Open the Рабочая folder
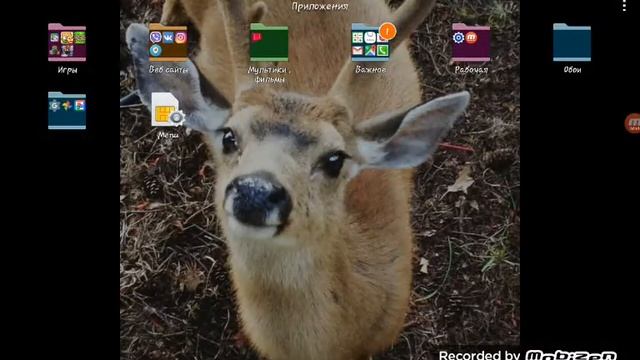This screenshot has height=360, width=640. click(x=471, y=42)
